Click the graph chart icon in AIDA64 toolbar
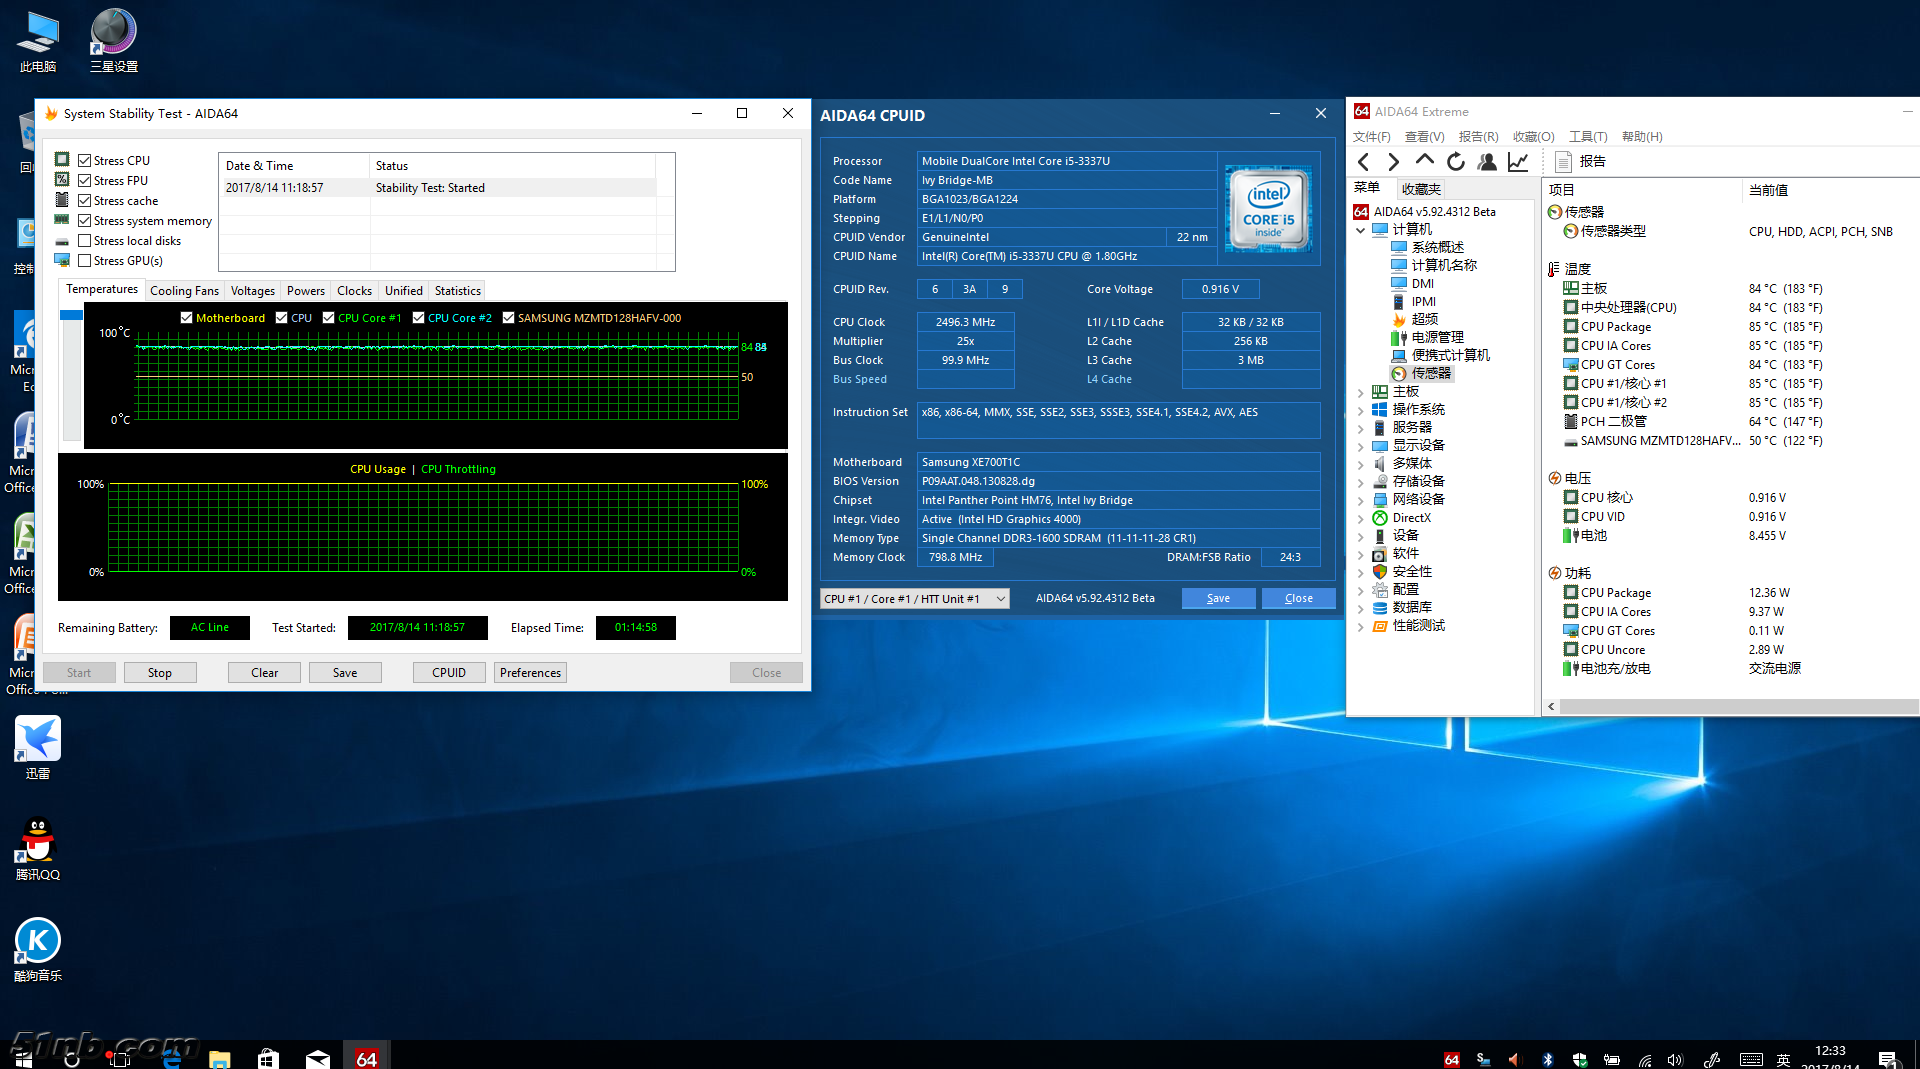The image size is (1920, 1069). point(1518,162)
